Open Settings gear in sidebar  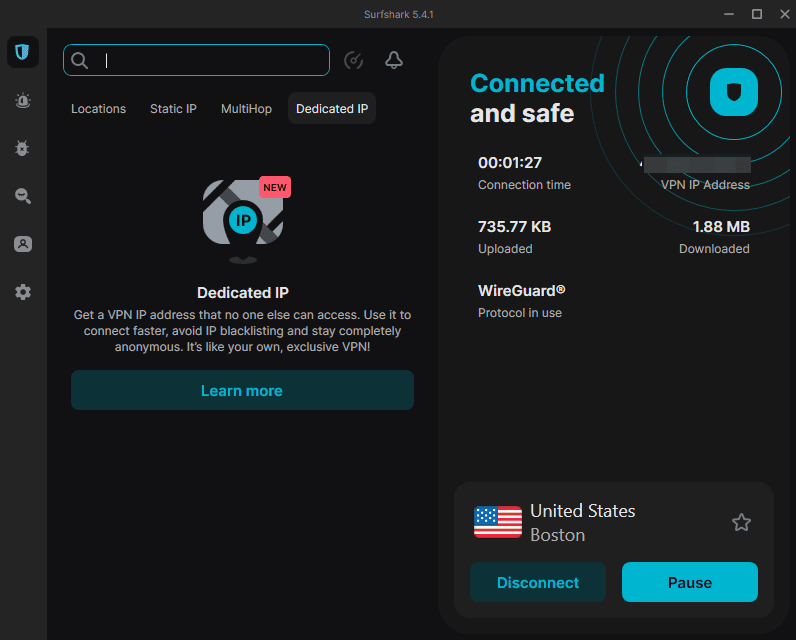(x=22, y=292)
